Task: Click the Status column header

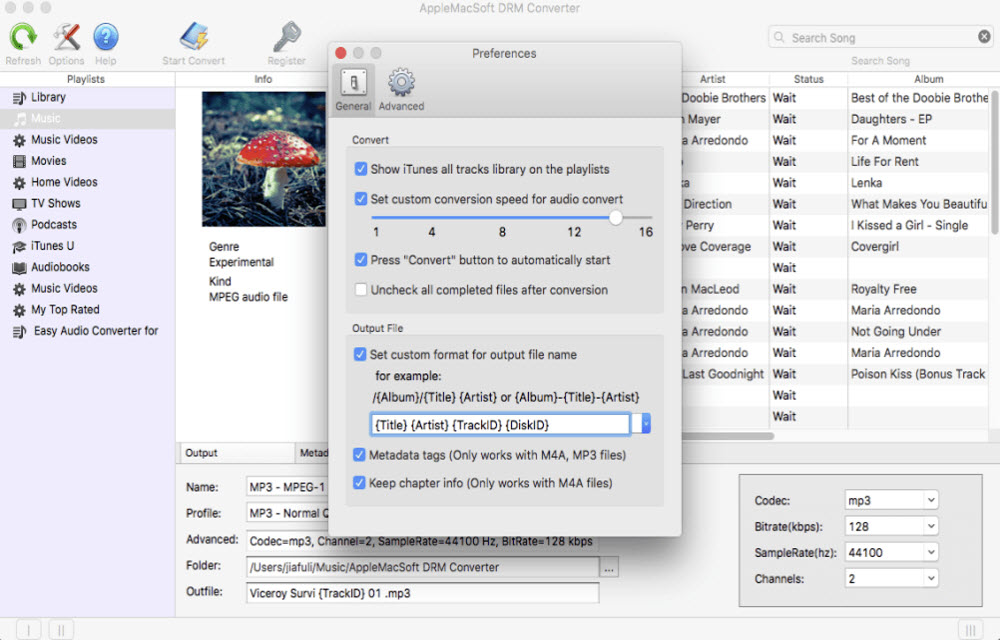Action: [x=809, y=79]
